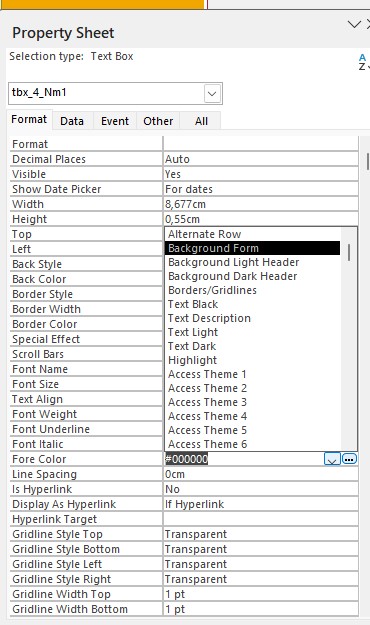Choose Highlight color option
The width and height of the screenshot is (370, 625).
(x=252, y=360)
